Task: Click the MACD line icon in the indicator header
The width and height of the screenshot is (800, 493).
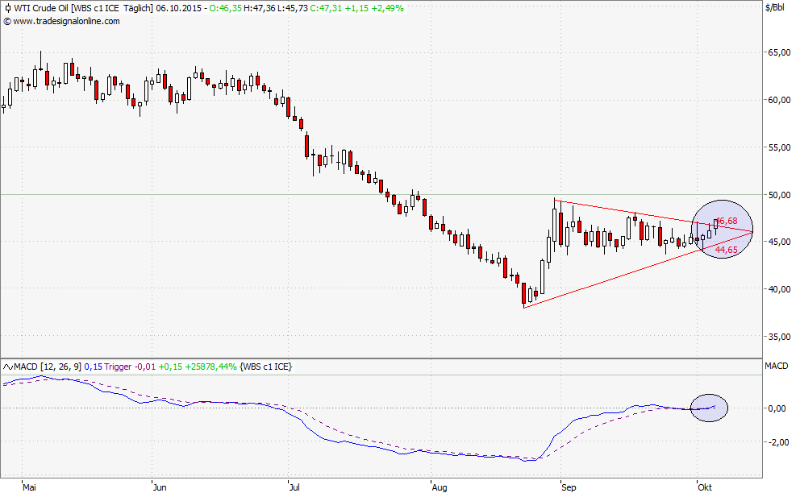Action: 8,368
